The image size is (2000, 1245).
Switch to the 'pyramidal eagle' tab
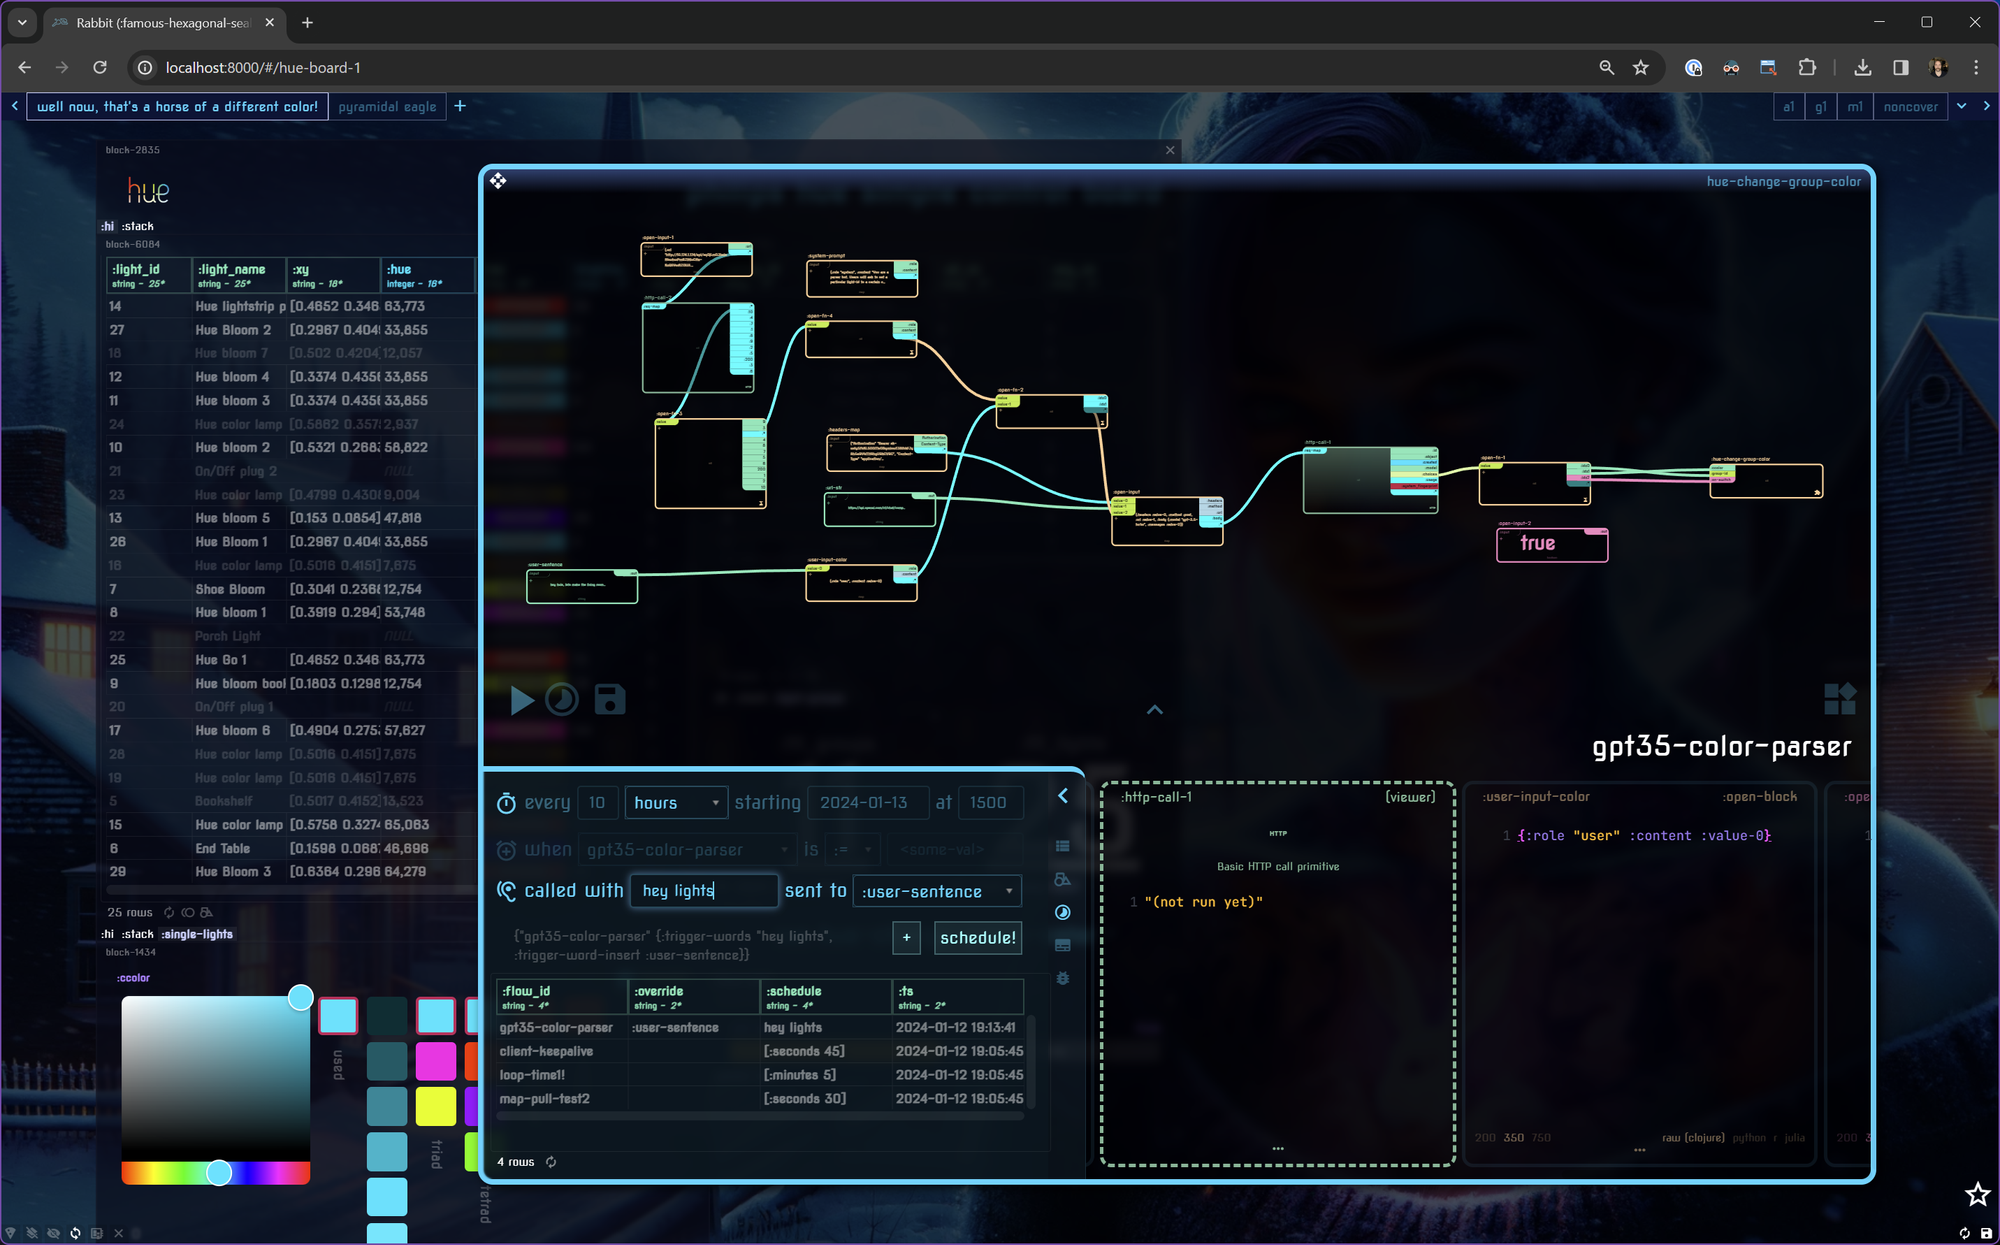pos(387,107)
